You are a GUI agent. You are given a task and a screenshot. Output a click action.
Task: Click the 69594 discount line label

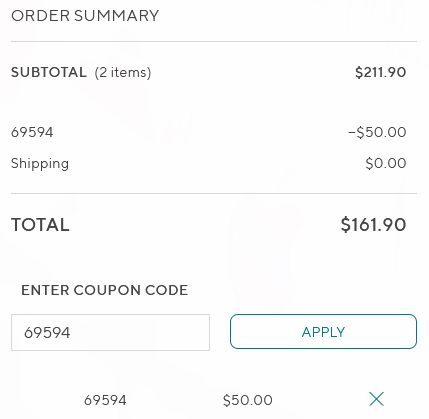point(32,132)
